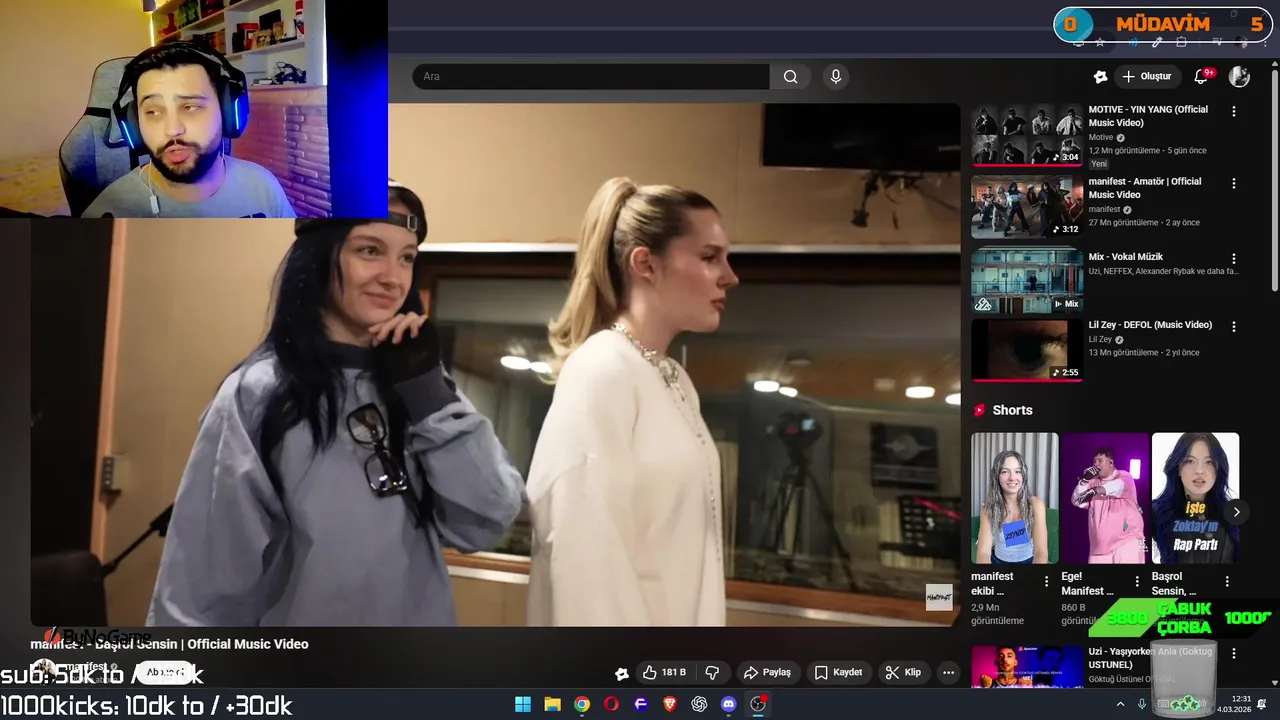
Task: Open options for manifest - Amatör video
Action: pyautogui.click(x=1234, y=183)
